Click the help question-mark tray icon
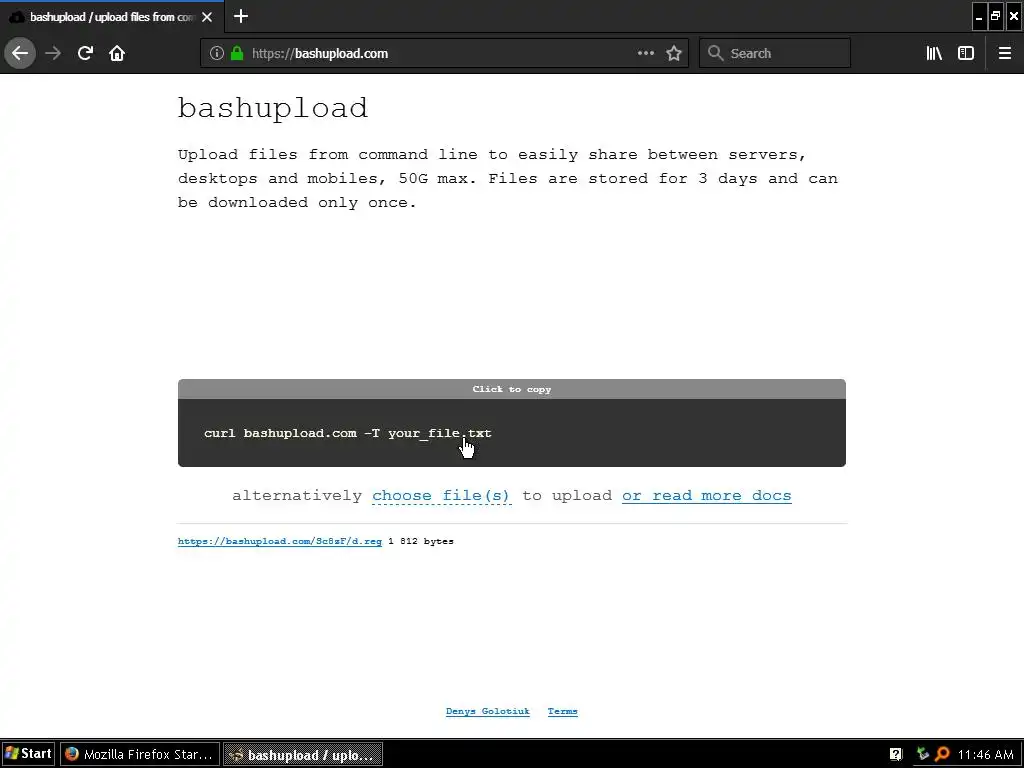This screenshot has height=768, width=1024. 895,754
